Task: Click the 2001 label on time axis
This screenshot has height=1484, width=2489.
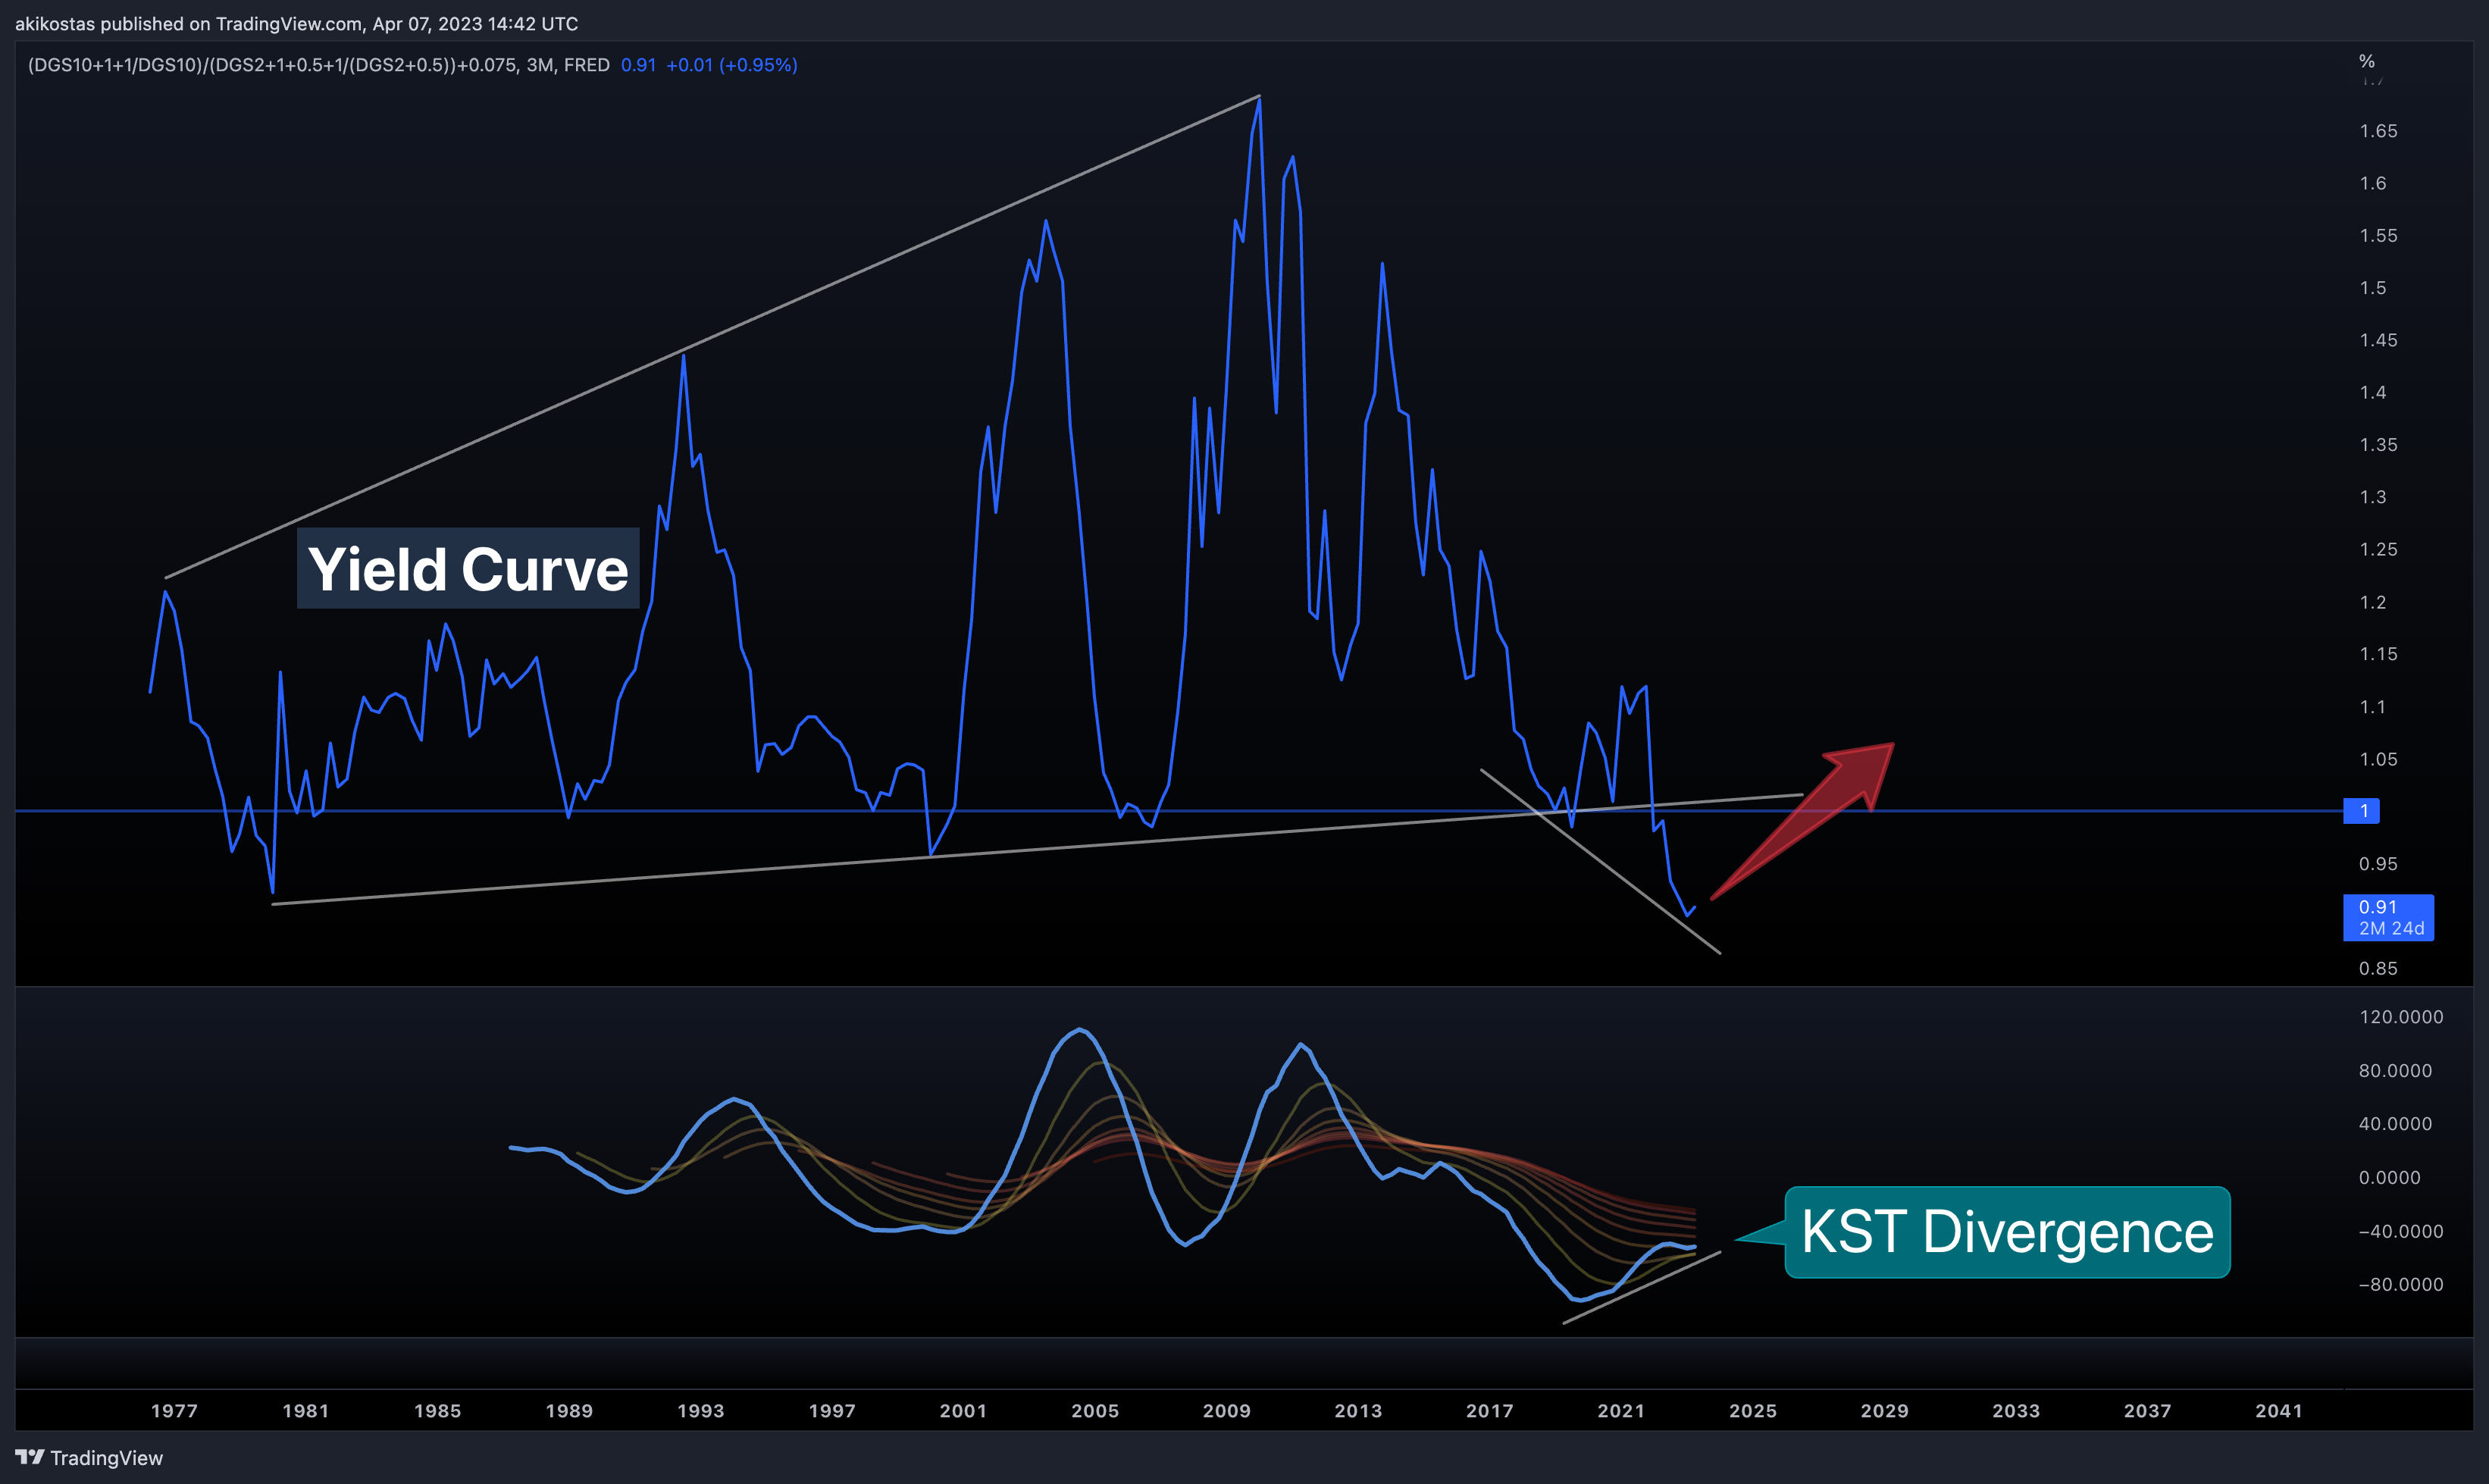Action: coord(964,1411)
